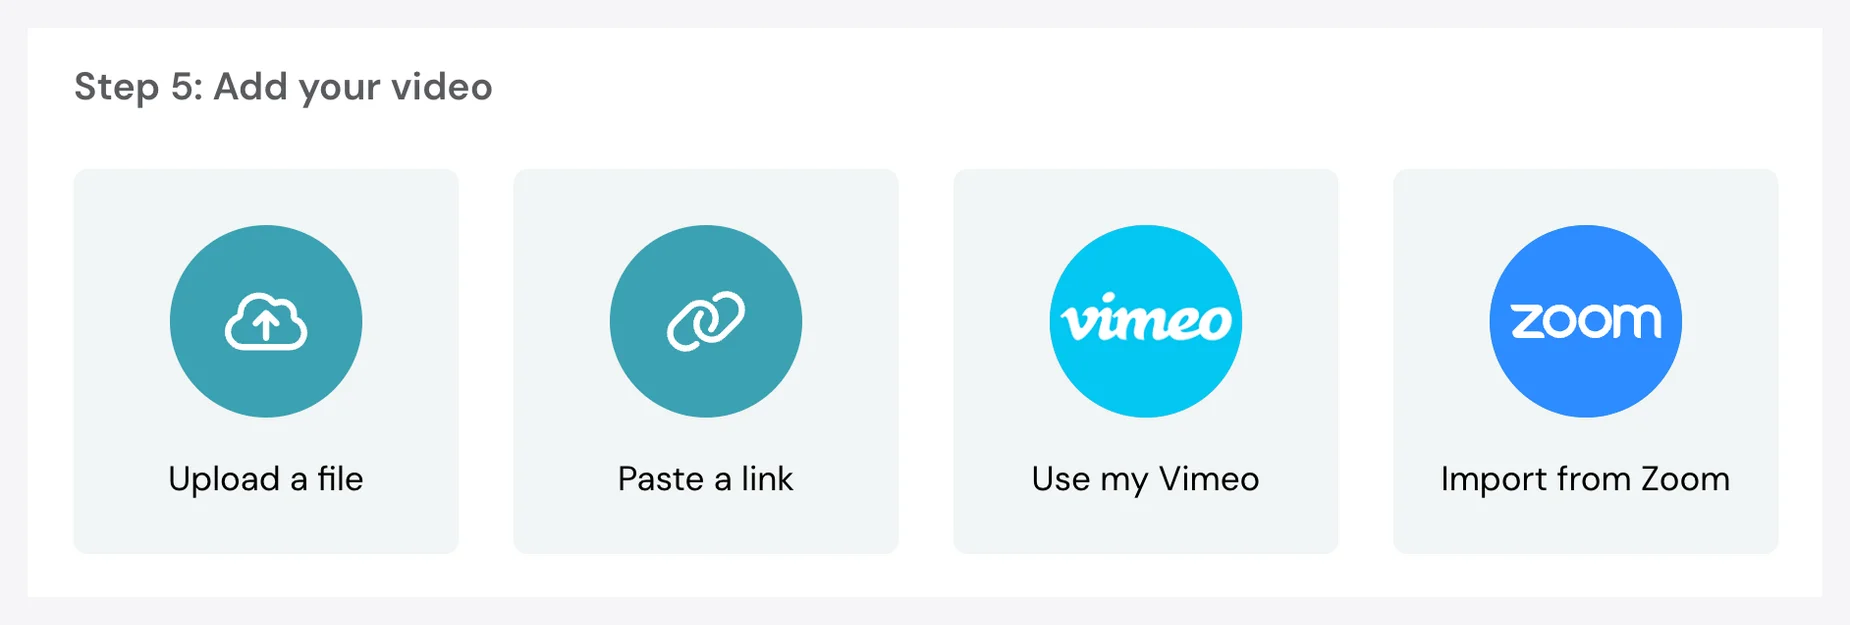1850x625 pixels.
Task: Click the word "Upload" under the cloud
Action: 224,480
